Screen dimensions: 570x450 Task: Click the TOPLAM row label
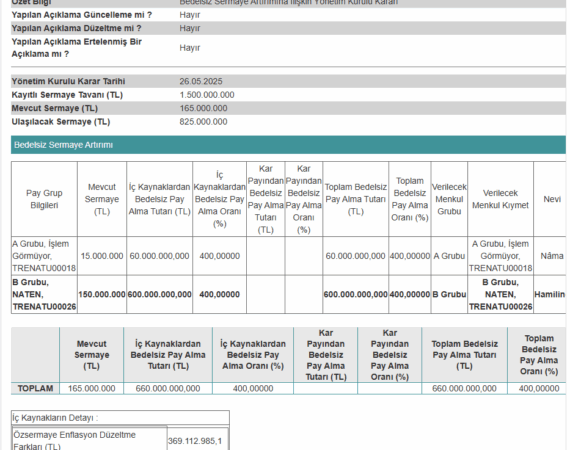click(35, 389)
